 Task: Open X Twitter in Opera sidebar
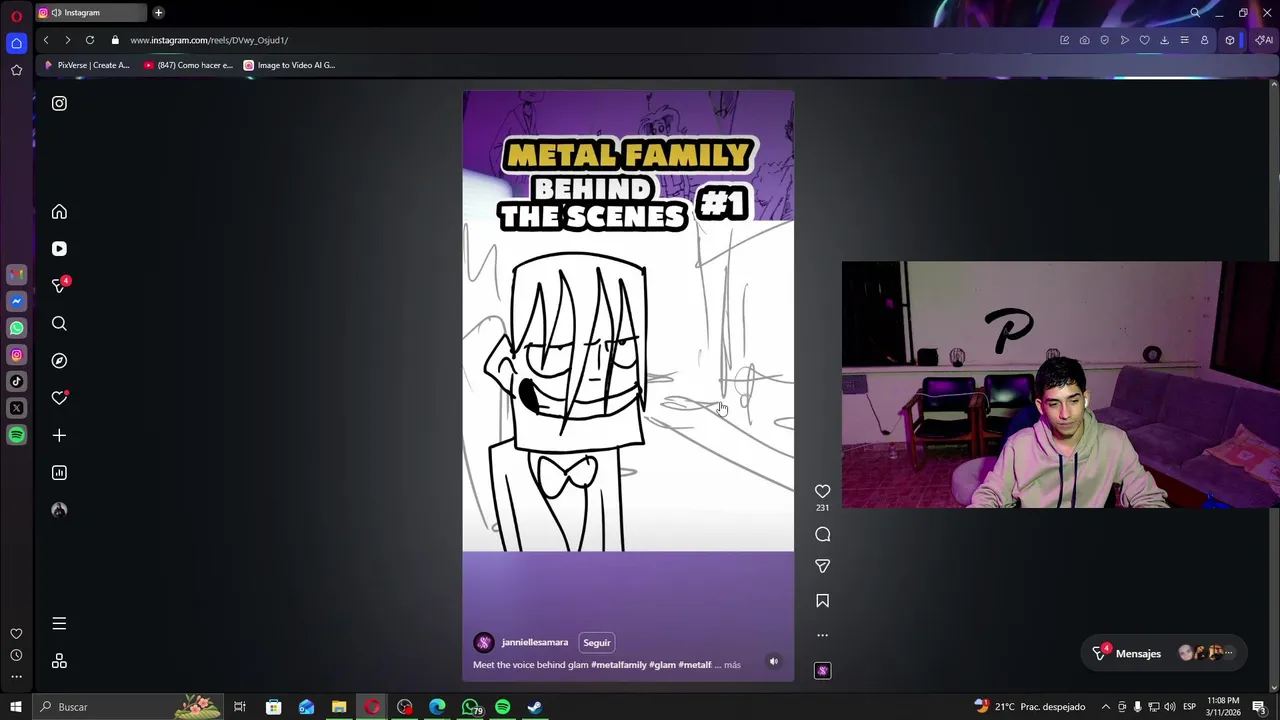pyautogui.click(x=16, y=408)
